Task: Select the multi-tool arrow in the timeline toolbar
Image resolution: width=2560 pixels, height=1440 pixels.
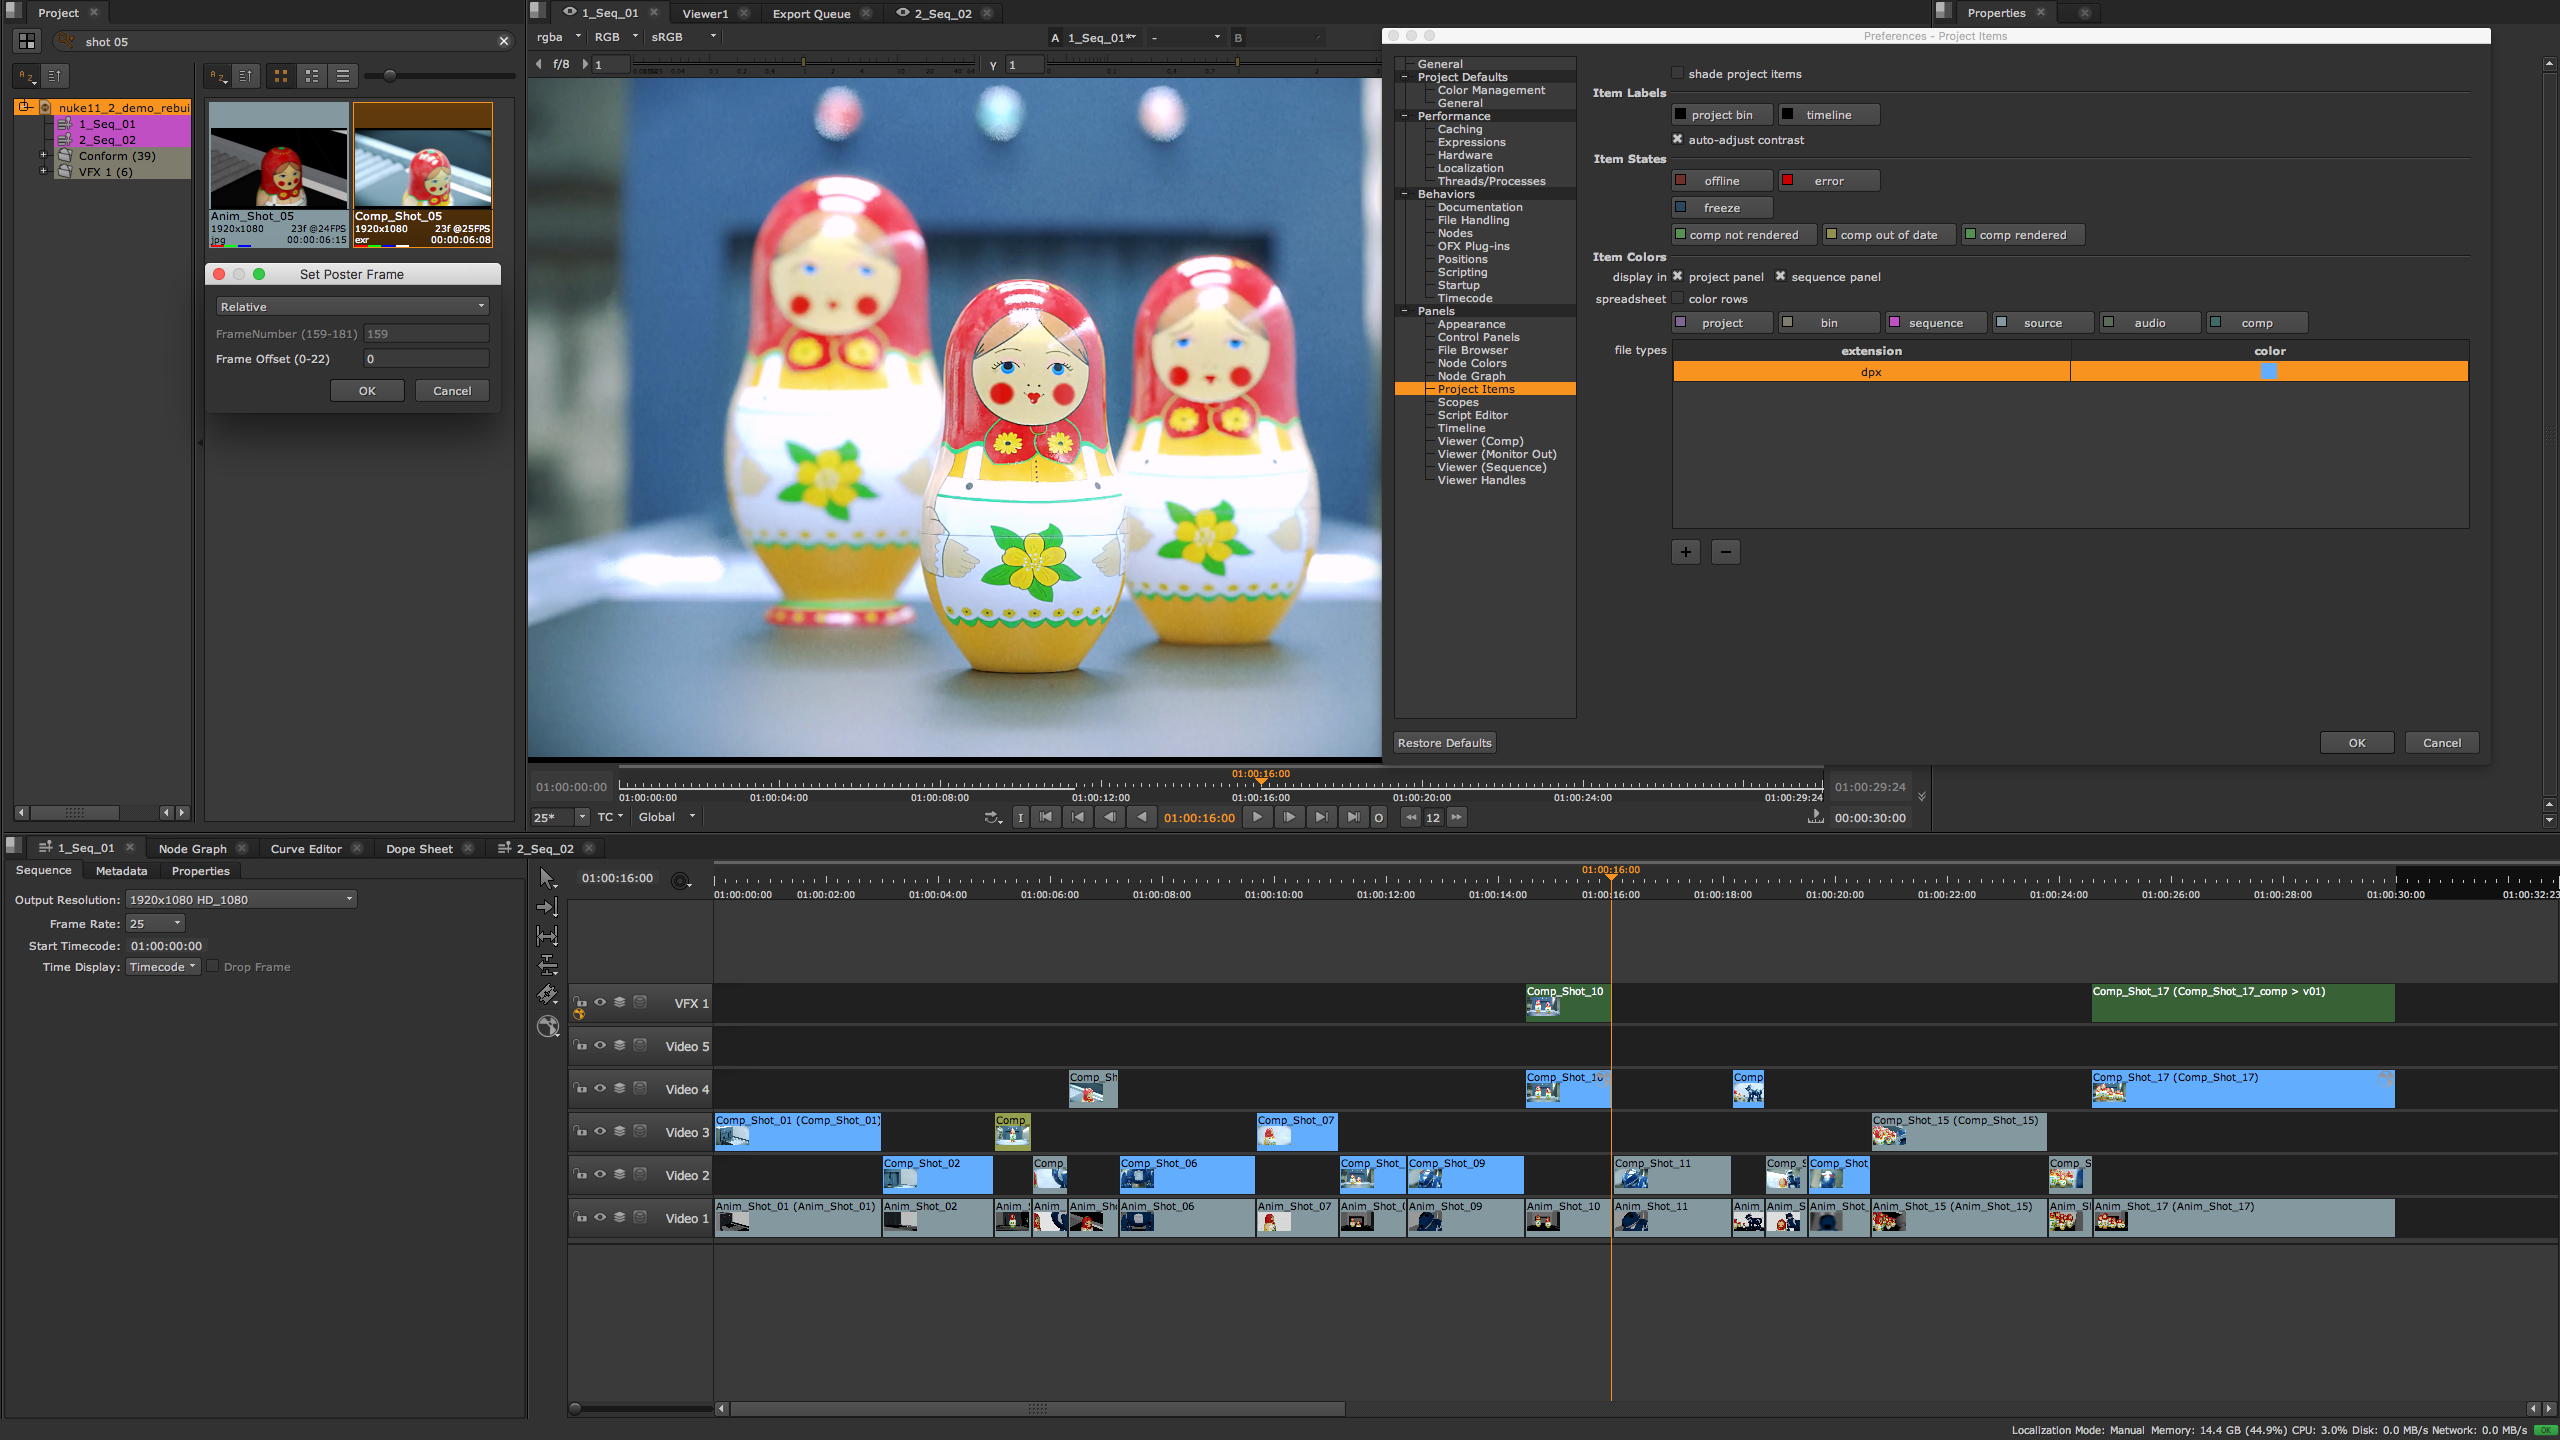Action: click(x=546, y=878)
